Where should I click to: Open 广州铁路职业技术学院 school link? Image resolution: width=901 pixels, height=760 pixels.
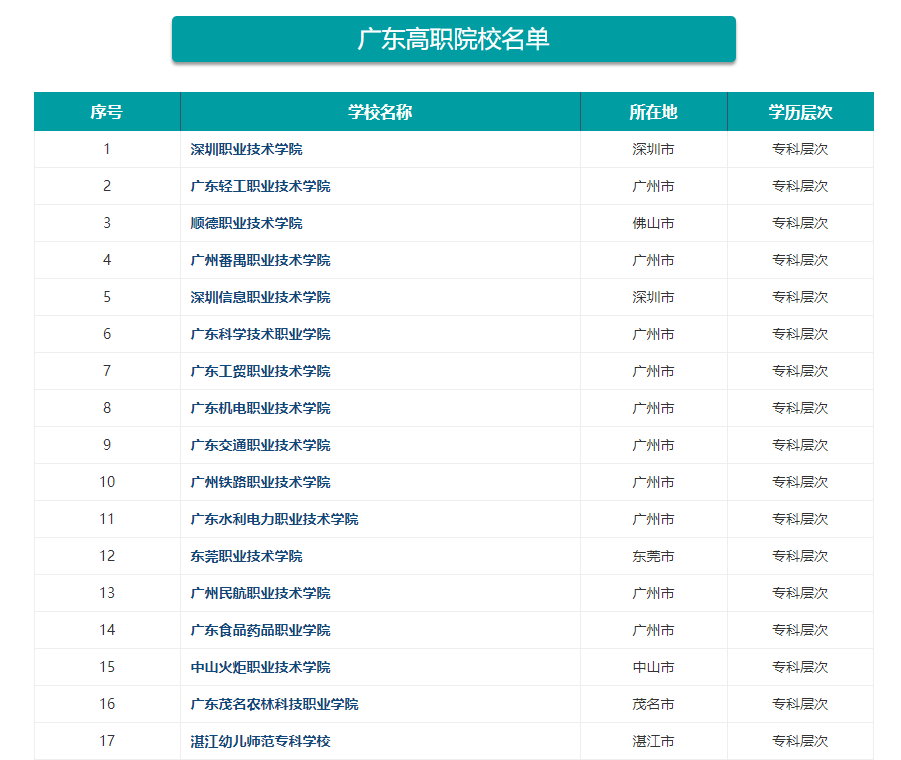tap(260, 482)
